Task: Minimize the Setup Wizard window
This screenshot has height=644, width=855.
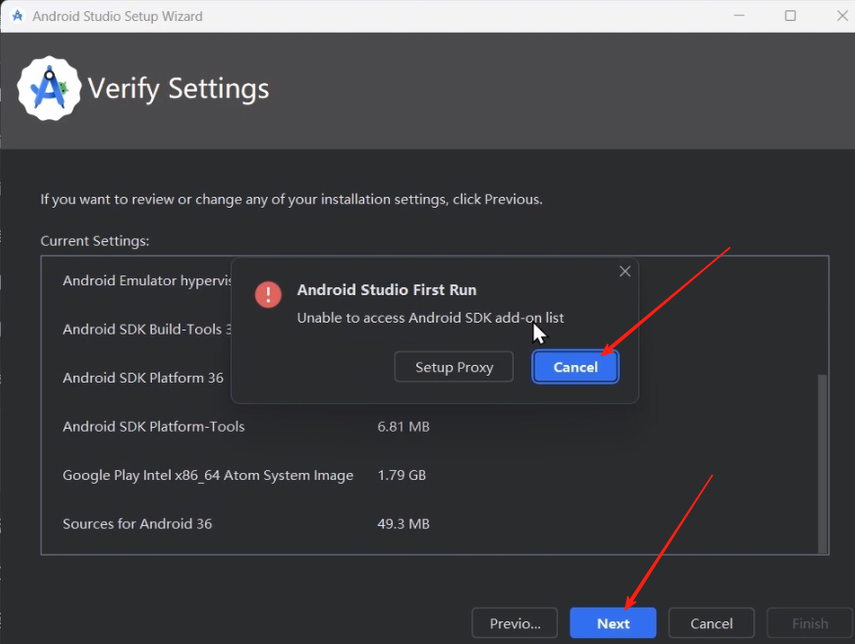Action: 739,16
